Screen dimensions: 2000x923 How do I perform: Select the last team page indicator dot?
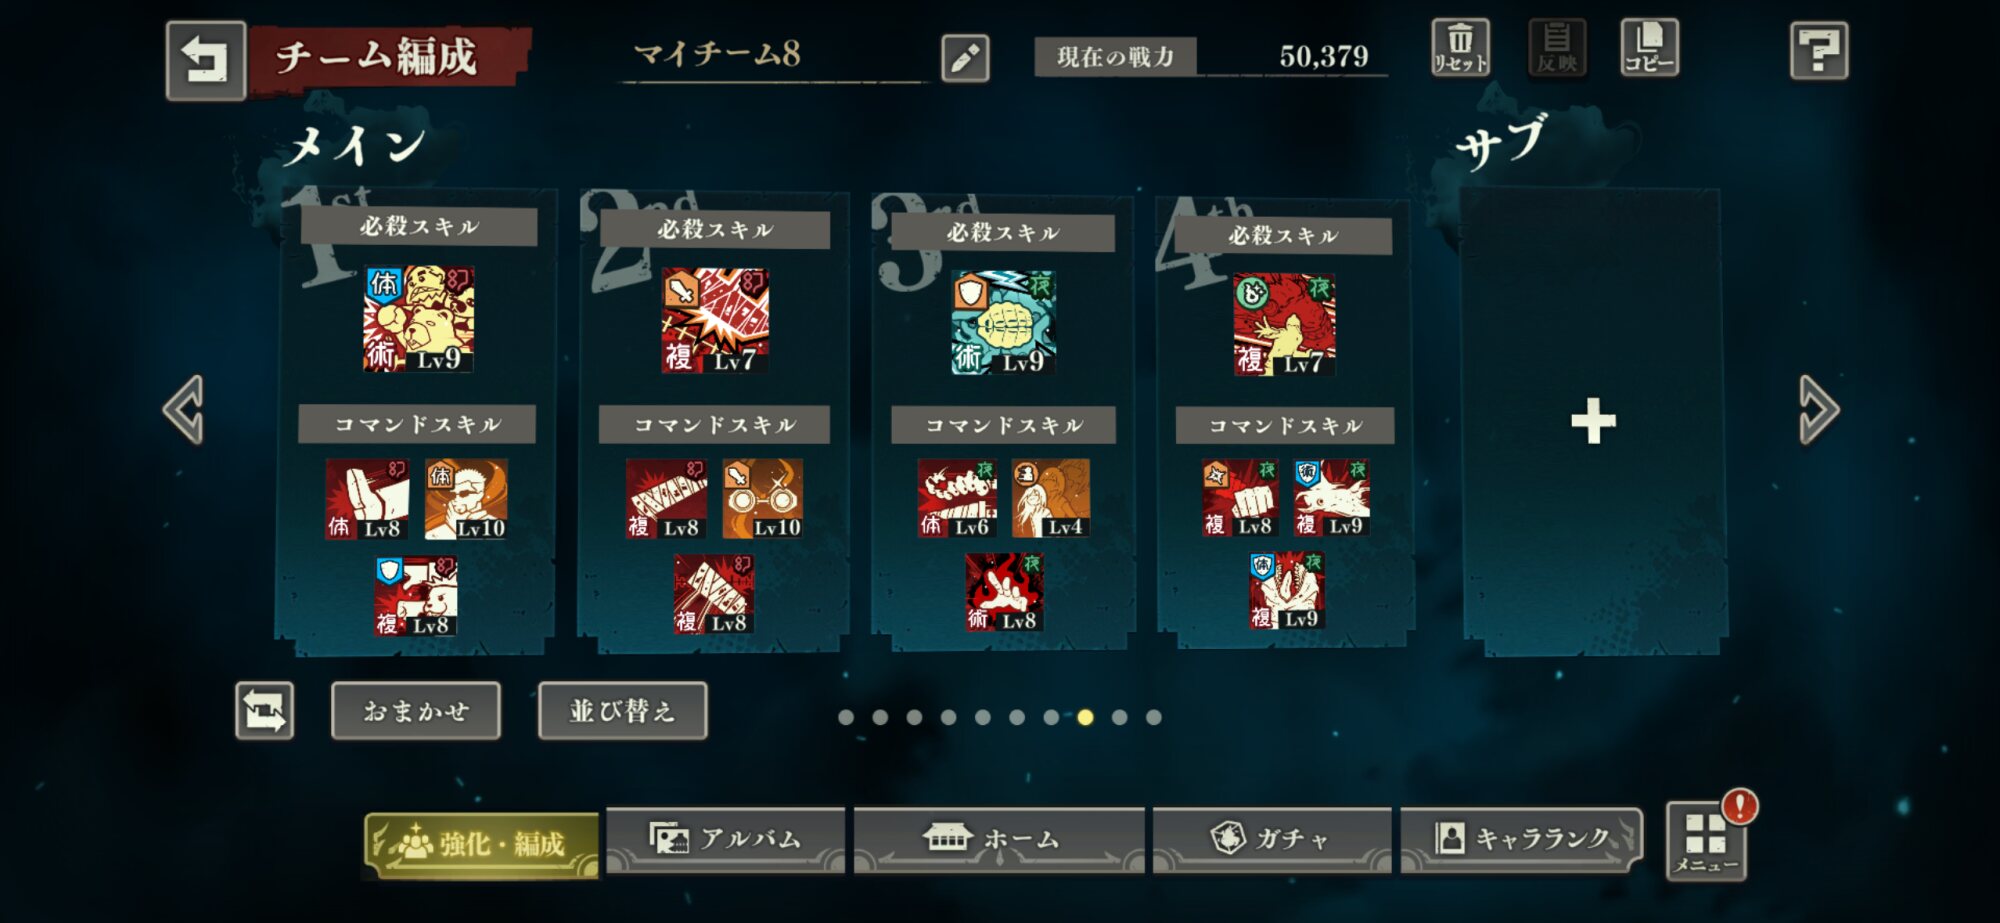coord(1154,717)
